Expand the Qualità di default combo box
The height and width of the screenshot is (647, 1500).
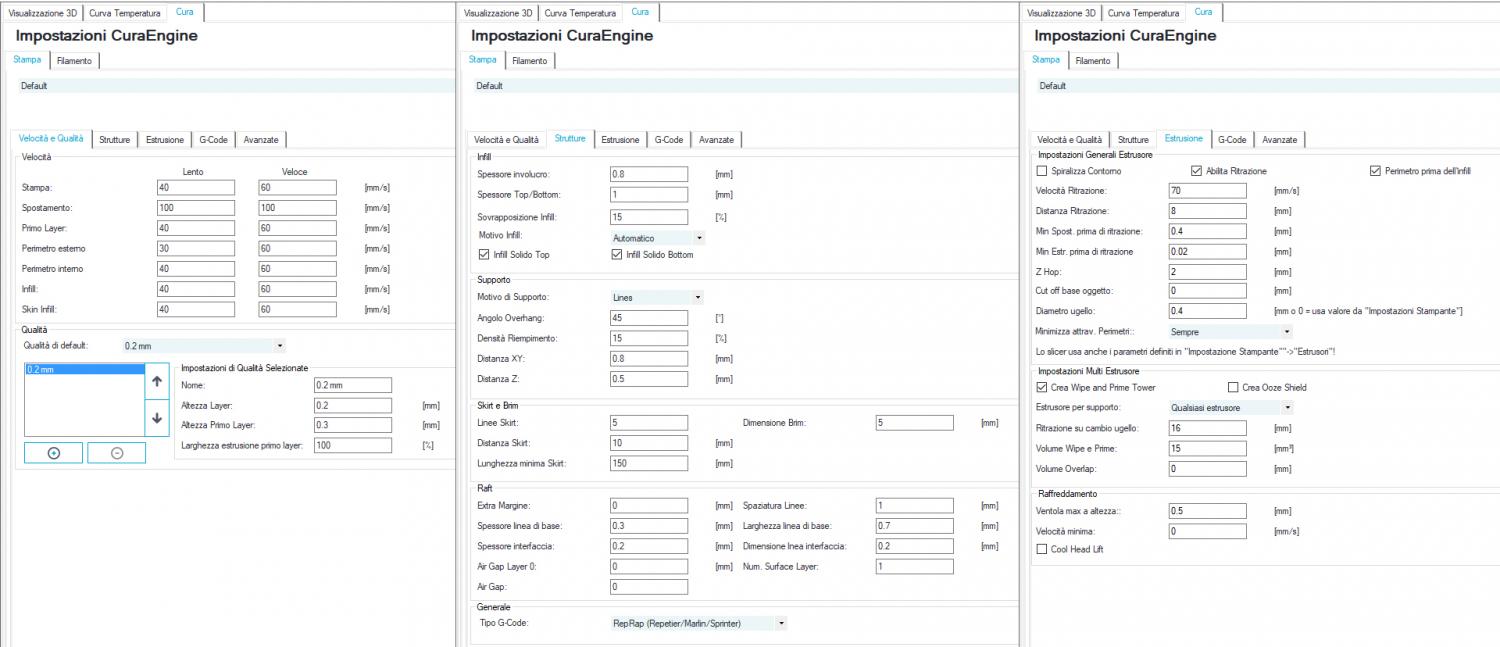(203, 346)
